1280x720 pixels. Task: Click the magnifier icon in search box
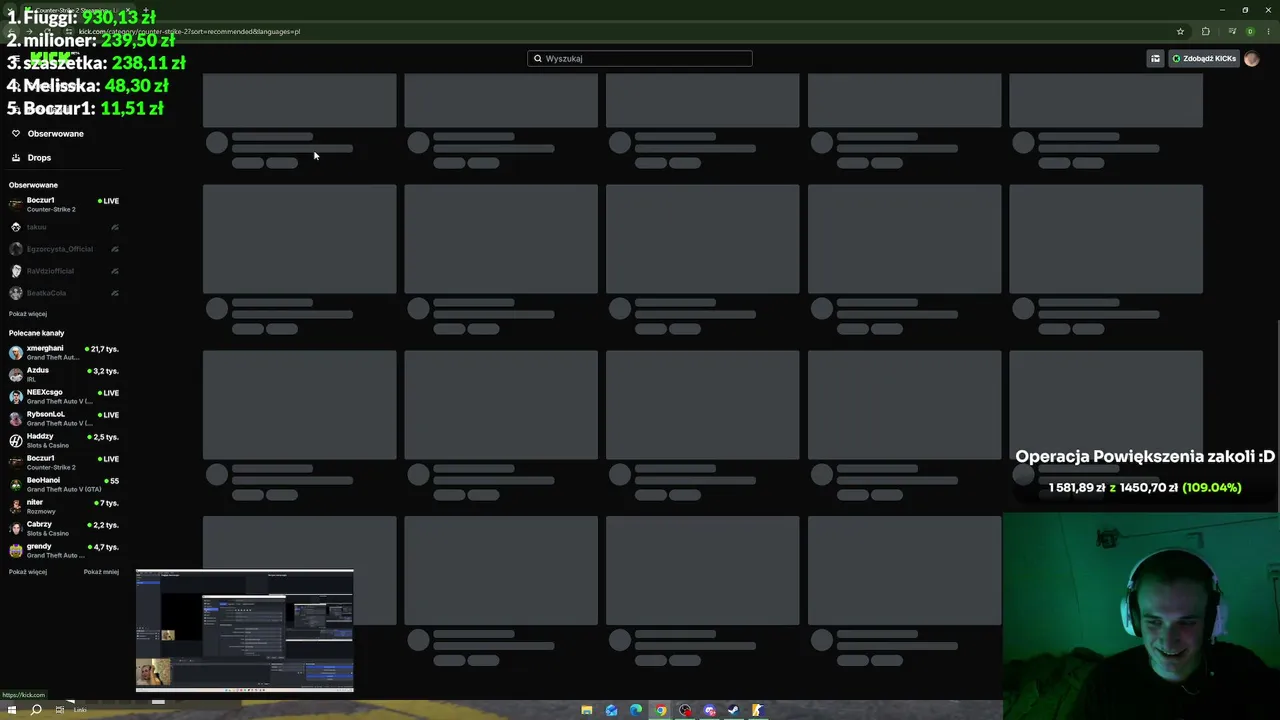coord(538,59)
